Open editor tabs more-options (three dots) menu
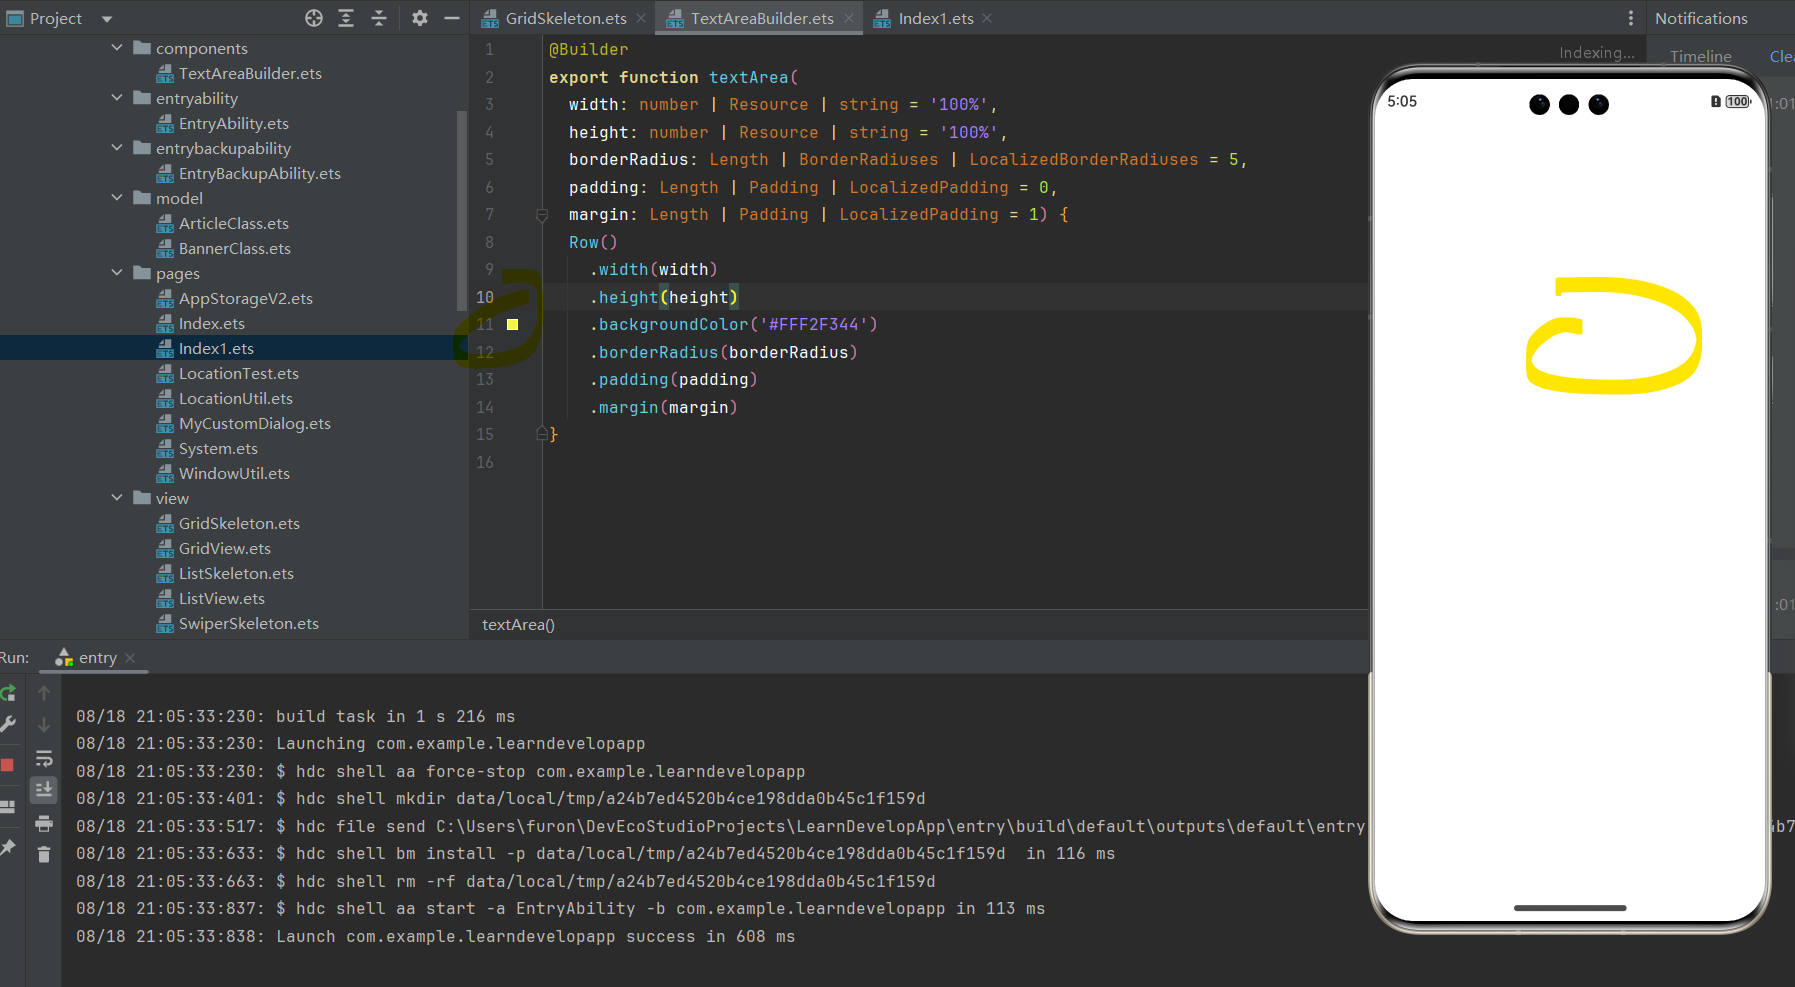The width and height of the screenshot is (1795, 987). pos(1631,18)
